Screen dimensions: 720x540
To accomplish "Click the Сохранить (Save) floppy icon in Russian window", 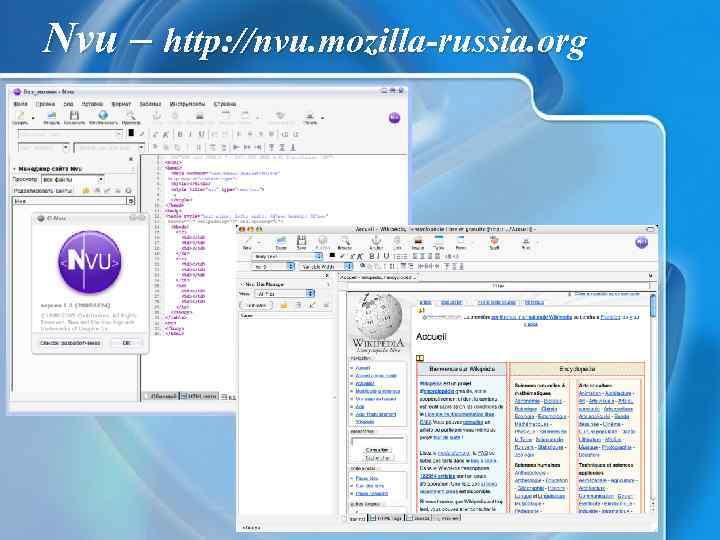I will 74,118.
